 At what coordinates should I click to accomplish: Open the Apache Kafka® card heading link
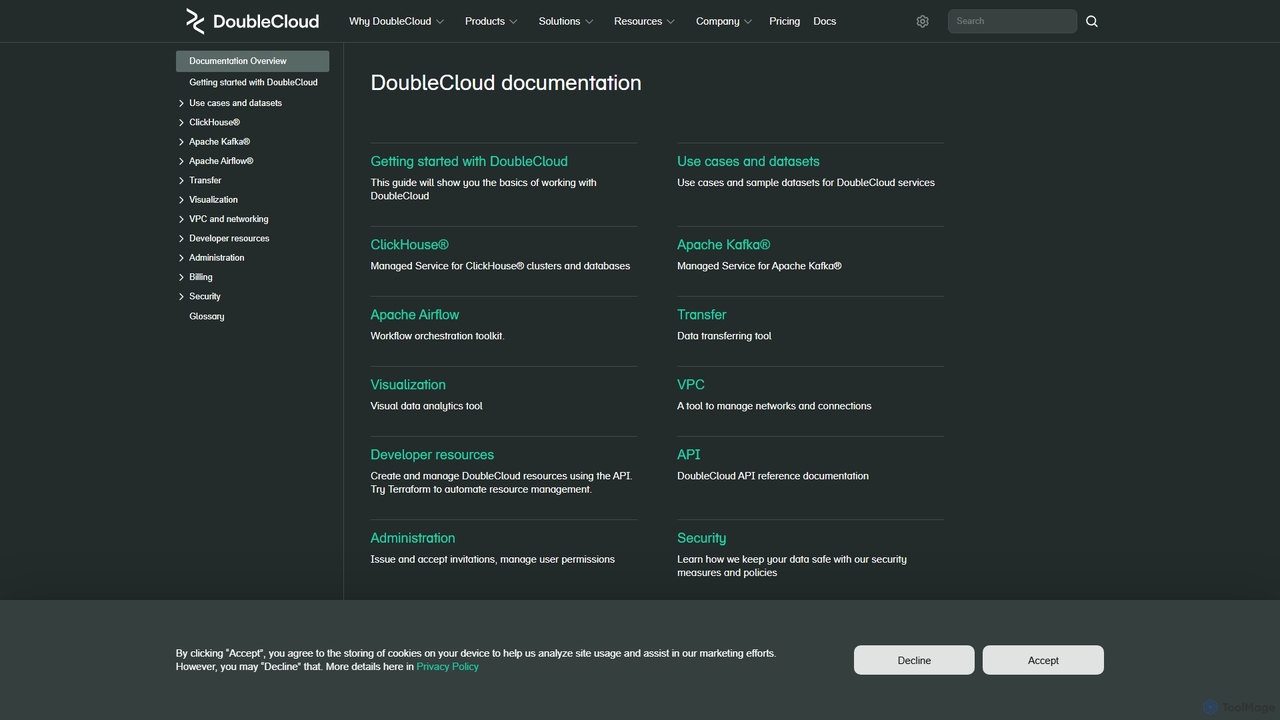click(724, 245)
